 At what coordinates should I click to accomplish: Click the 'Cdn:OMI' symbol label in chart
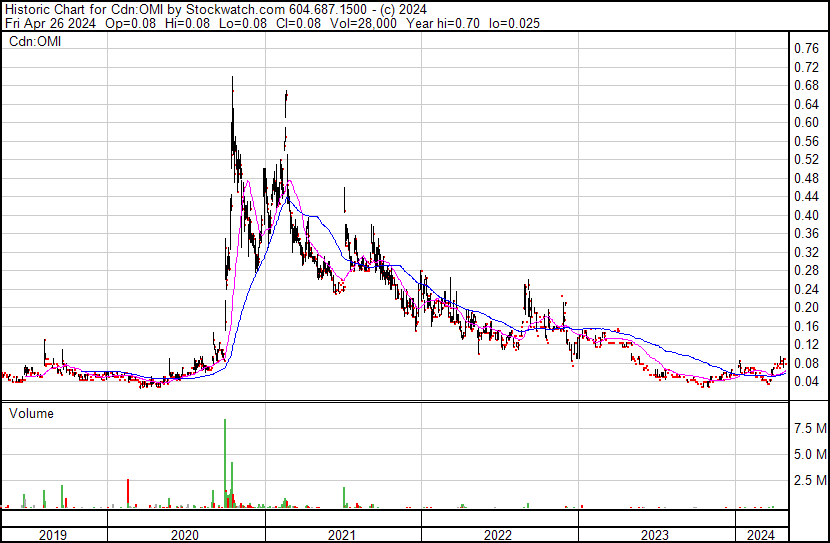coord(34,41)
